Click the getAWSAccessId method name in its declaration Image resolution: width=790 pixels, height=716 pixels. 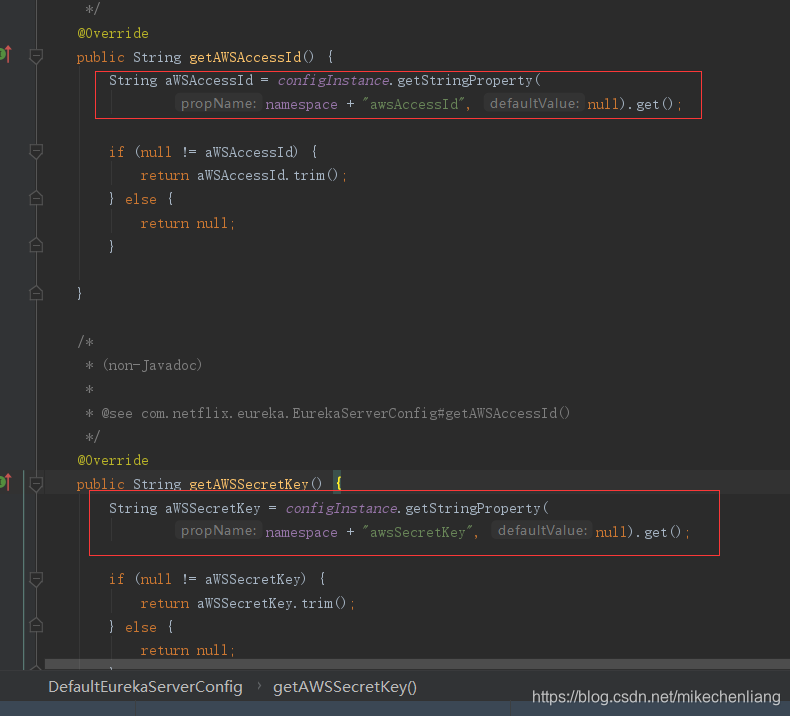[245, 57]
